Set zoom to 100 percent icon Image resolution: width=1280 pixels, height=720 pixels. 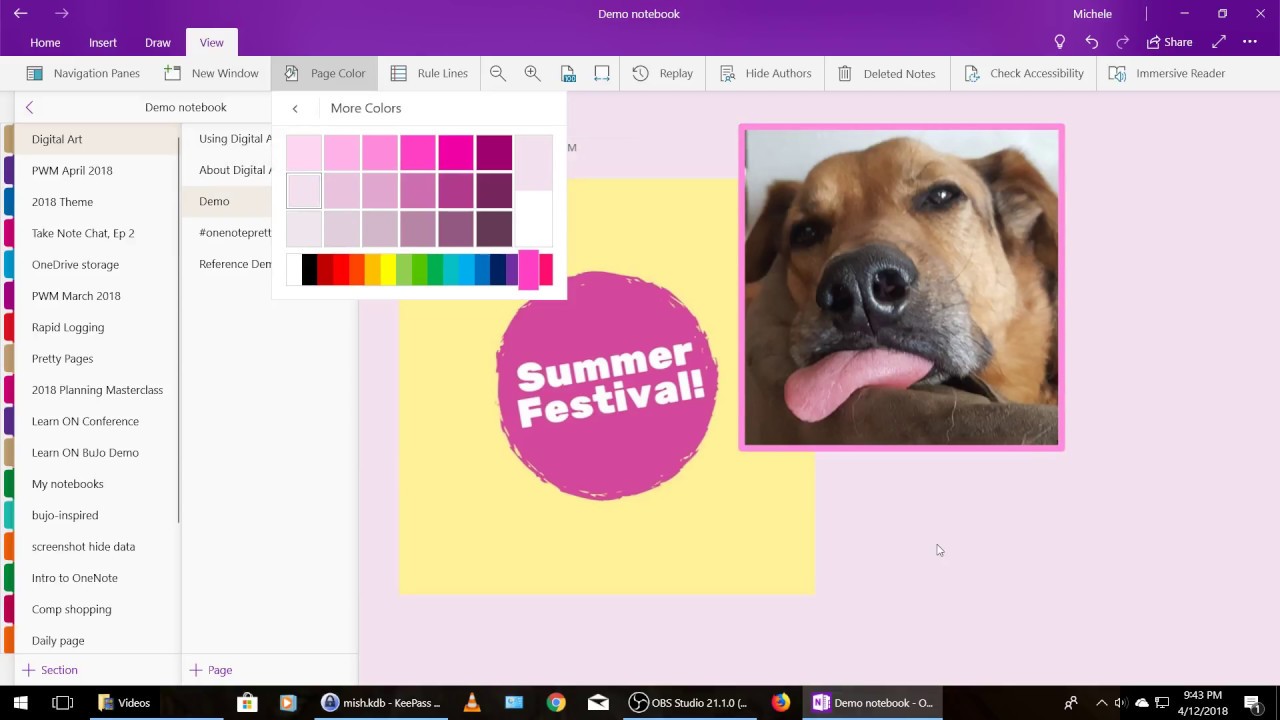pyautogui.click(x=568, y=73)
